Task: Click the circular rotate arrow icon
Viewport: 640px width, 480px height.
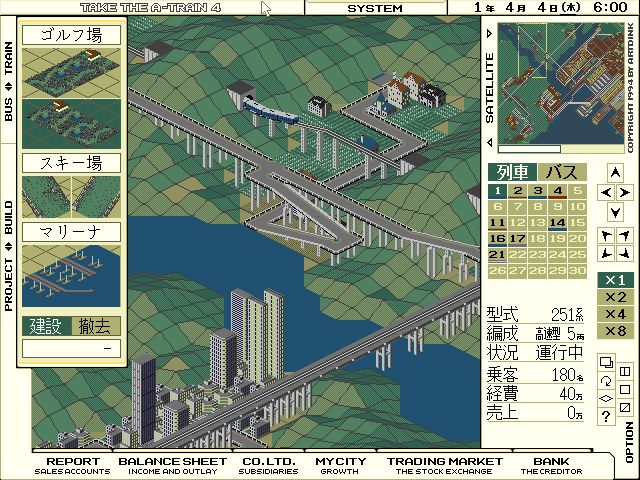Action: 606,380
